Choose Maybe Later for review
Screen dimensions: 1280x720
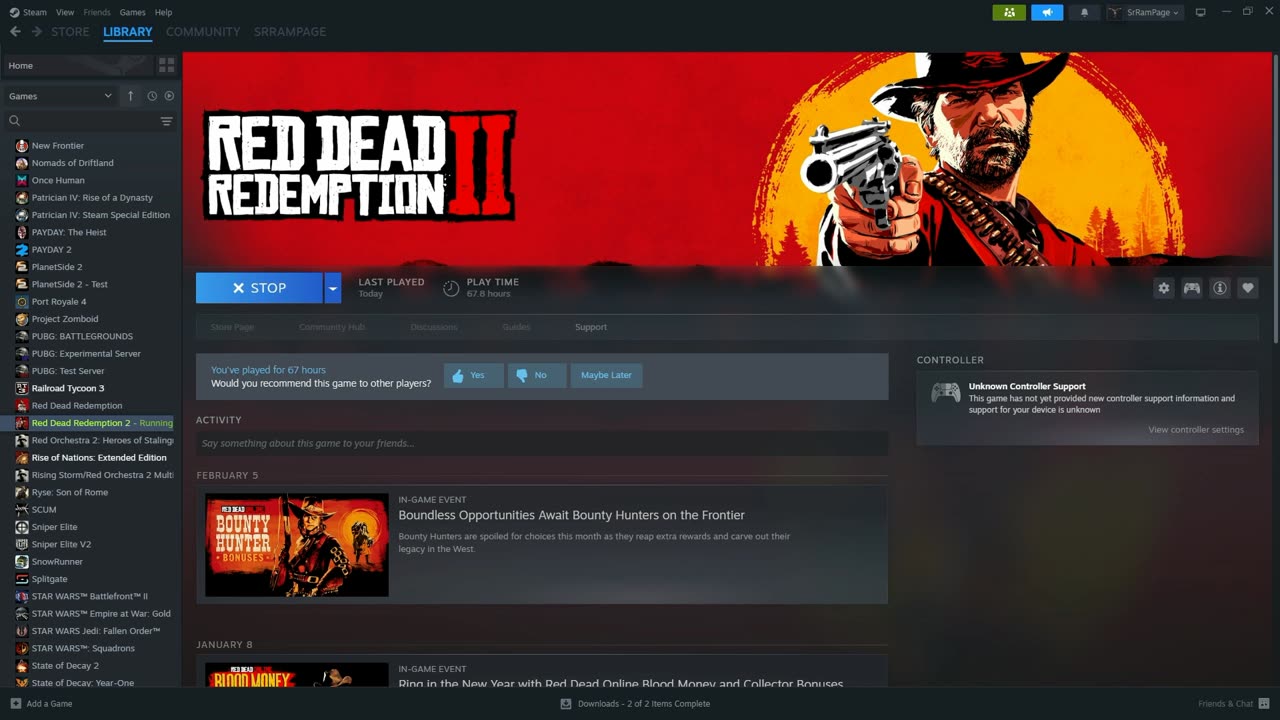tap(606, 375)
